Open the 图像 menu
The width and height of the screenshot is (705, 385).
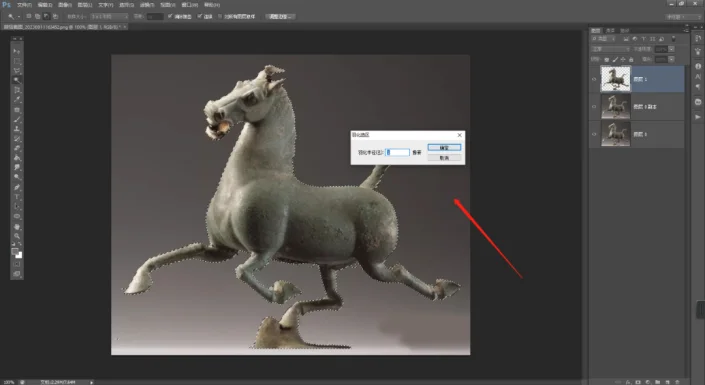[x=65, y=5]
